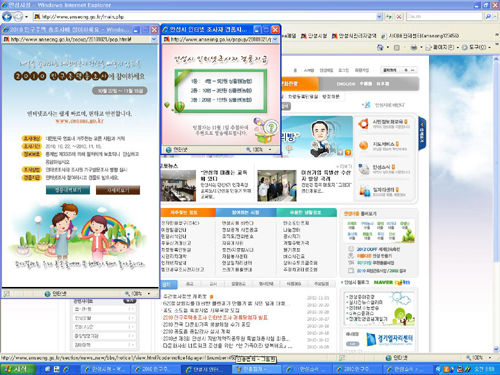Open the red census notice headline

click(215, 317)
